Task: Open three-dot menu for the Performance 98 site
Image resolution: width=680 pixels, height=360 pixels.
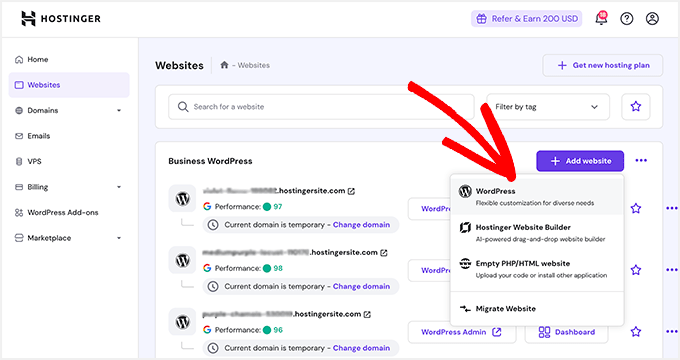Action: coord(672,270)
